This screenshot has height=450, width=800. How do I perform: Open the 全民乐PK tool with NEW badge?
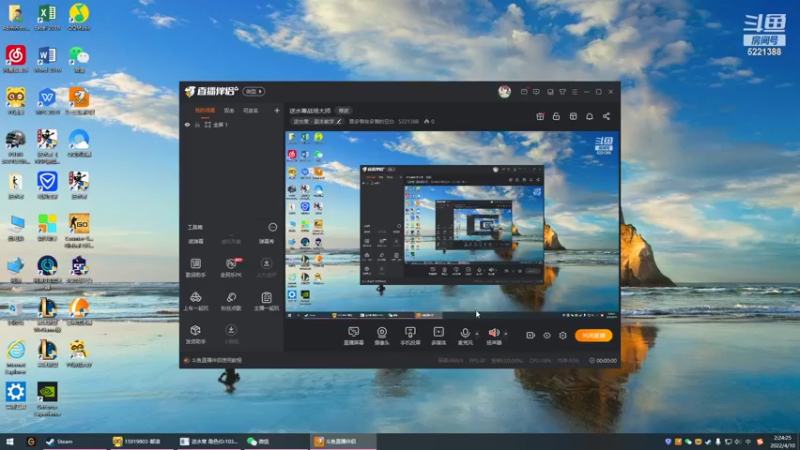(231, 267)
